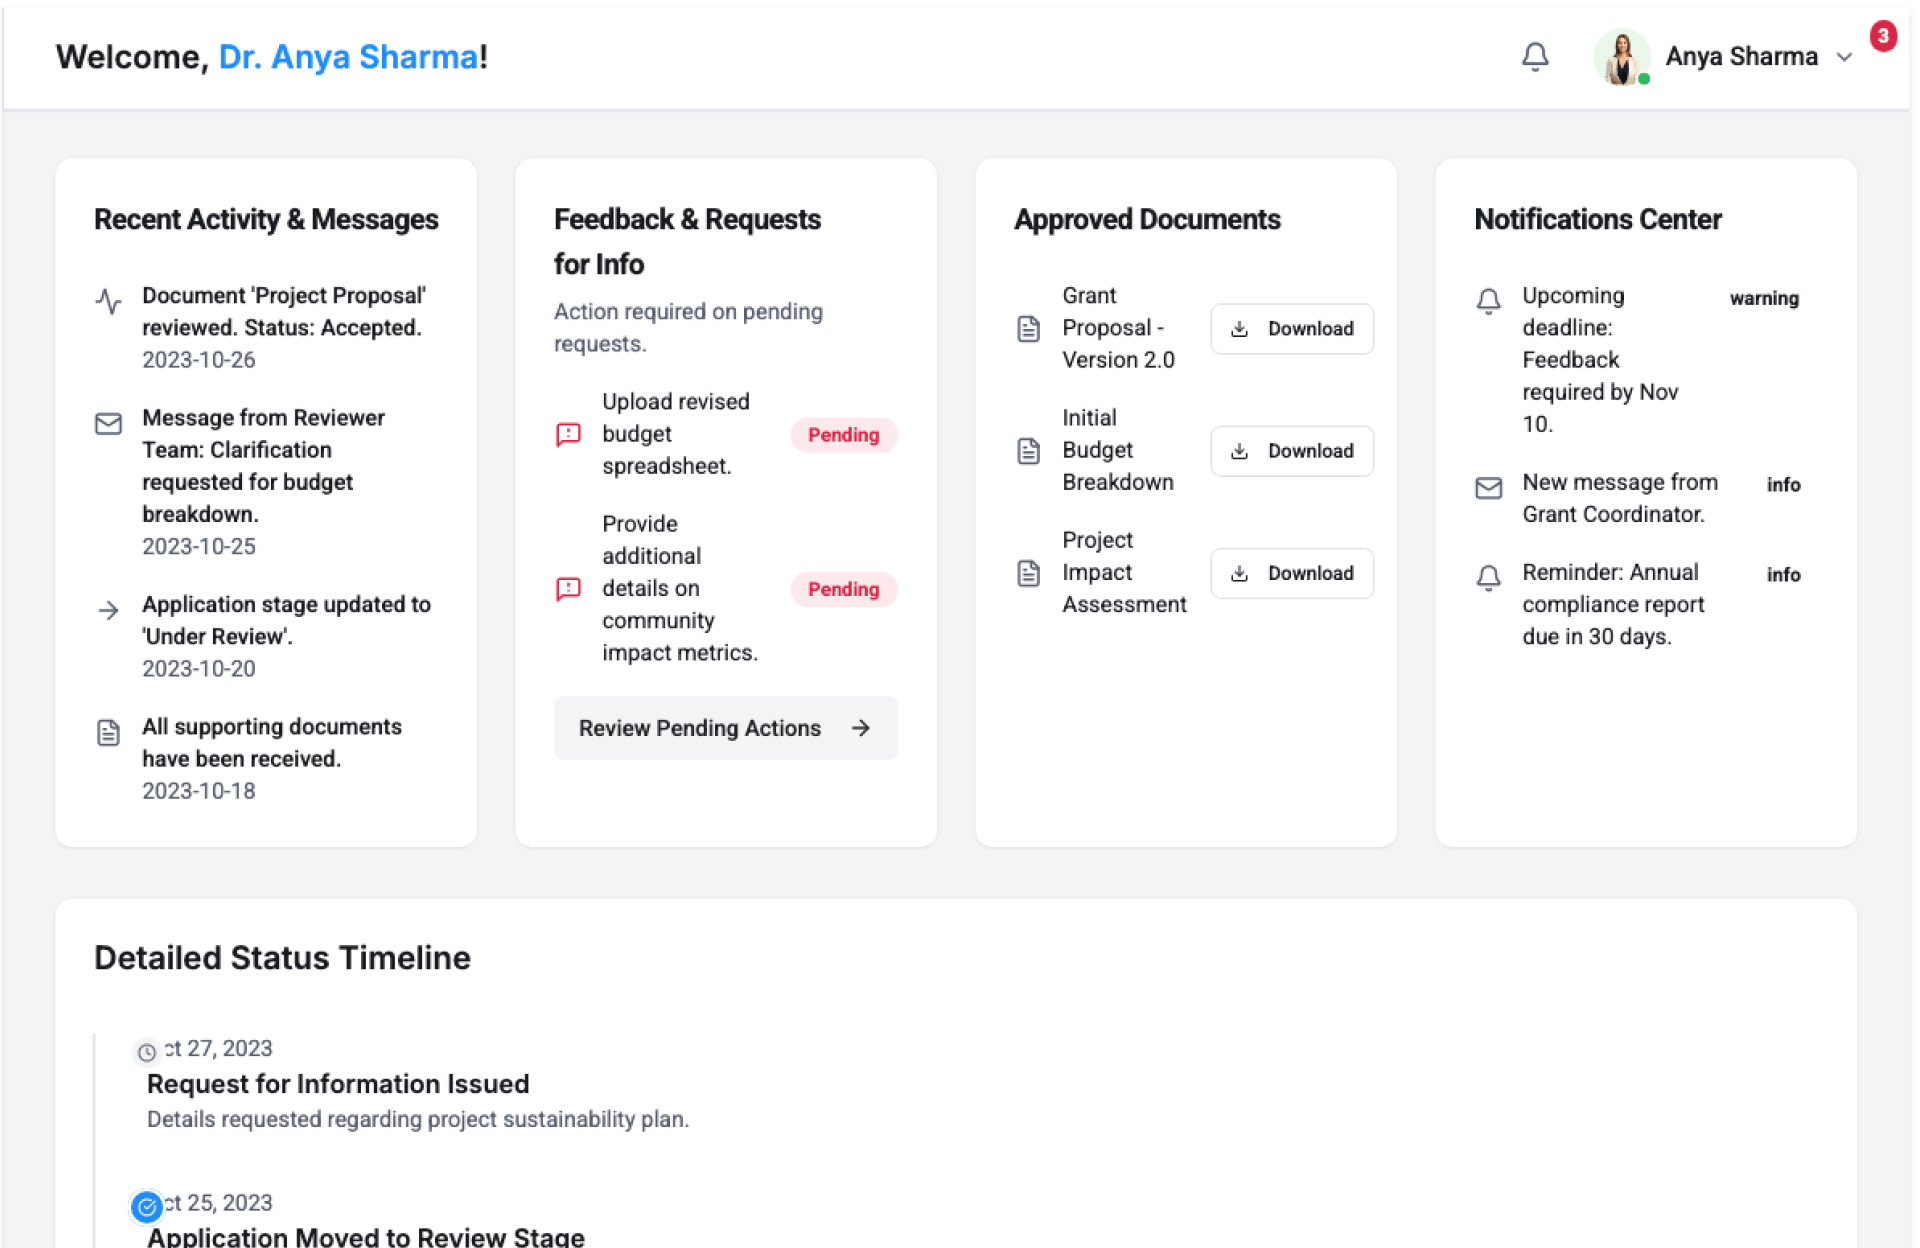Click envelope icon for Reviewer Team message

pos(108,424)
